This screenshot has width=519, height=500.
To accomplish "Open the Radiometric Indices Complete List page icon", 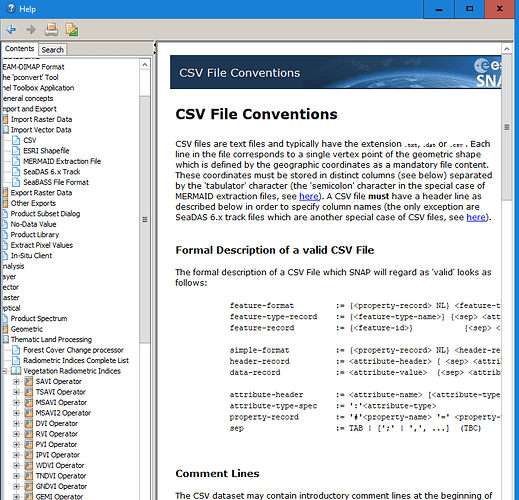I will [16, 361].
